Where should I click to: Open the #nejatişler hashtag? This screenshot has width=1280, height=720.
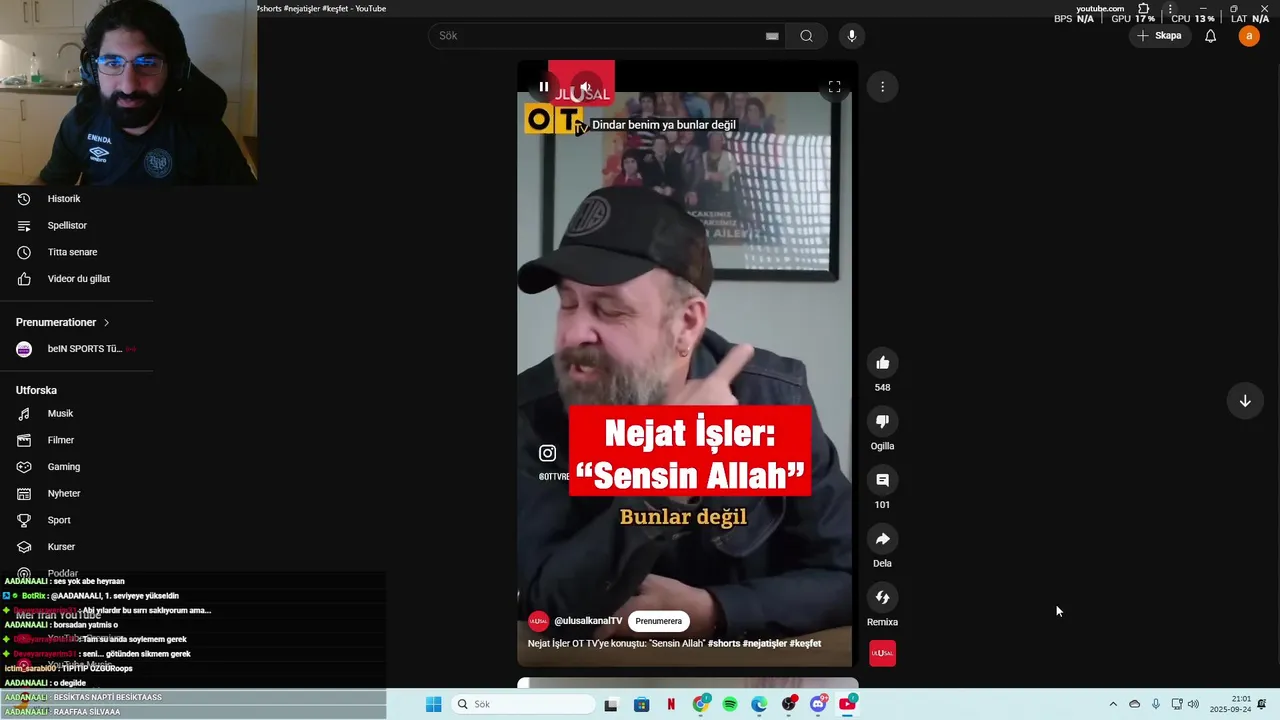[763, 643]
